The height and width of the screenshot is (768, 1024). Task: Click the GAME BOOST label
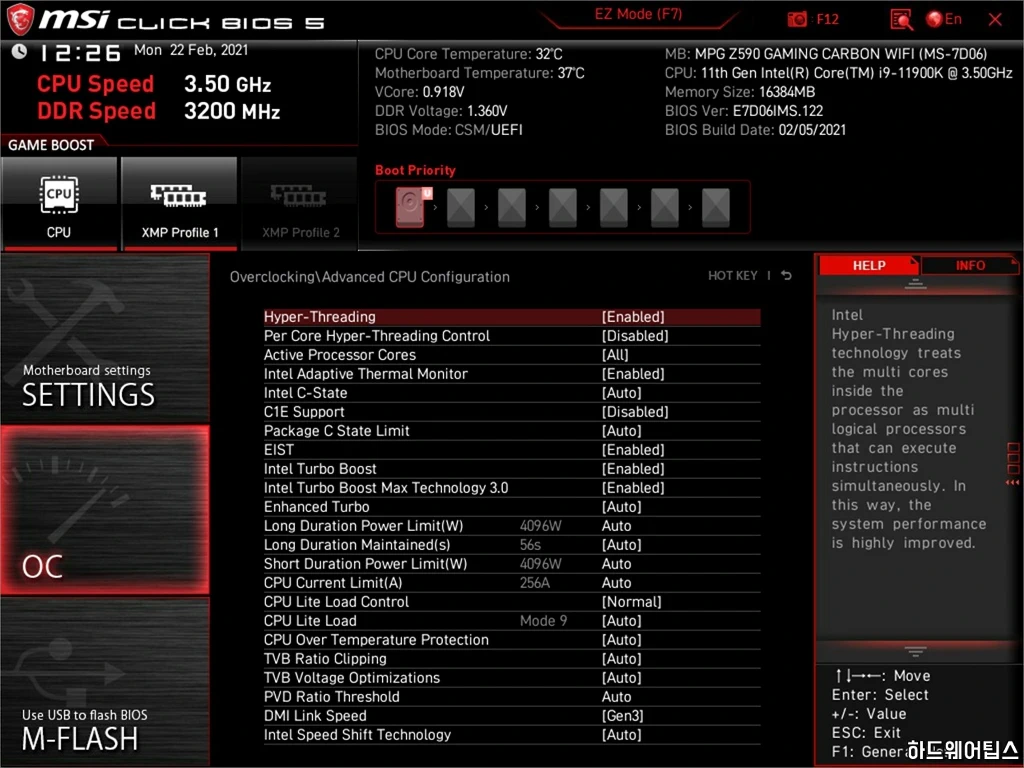51,145
